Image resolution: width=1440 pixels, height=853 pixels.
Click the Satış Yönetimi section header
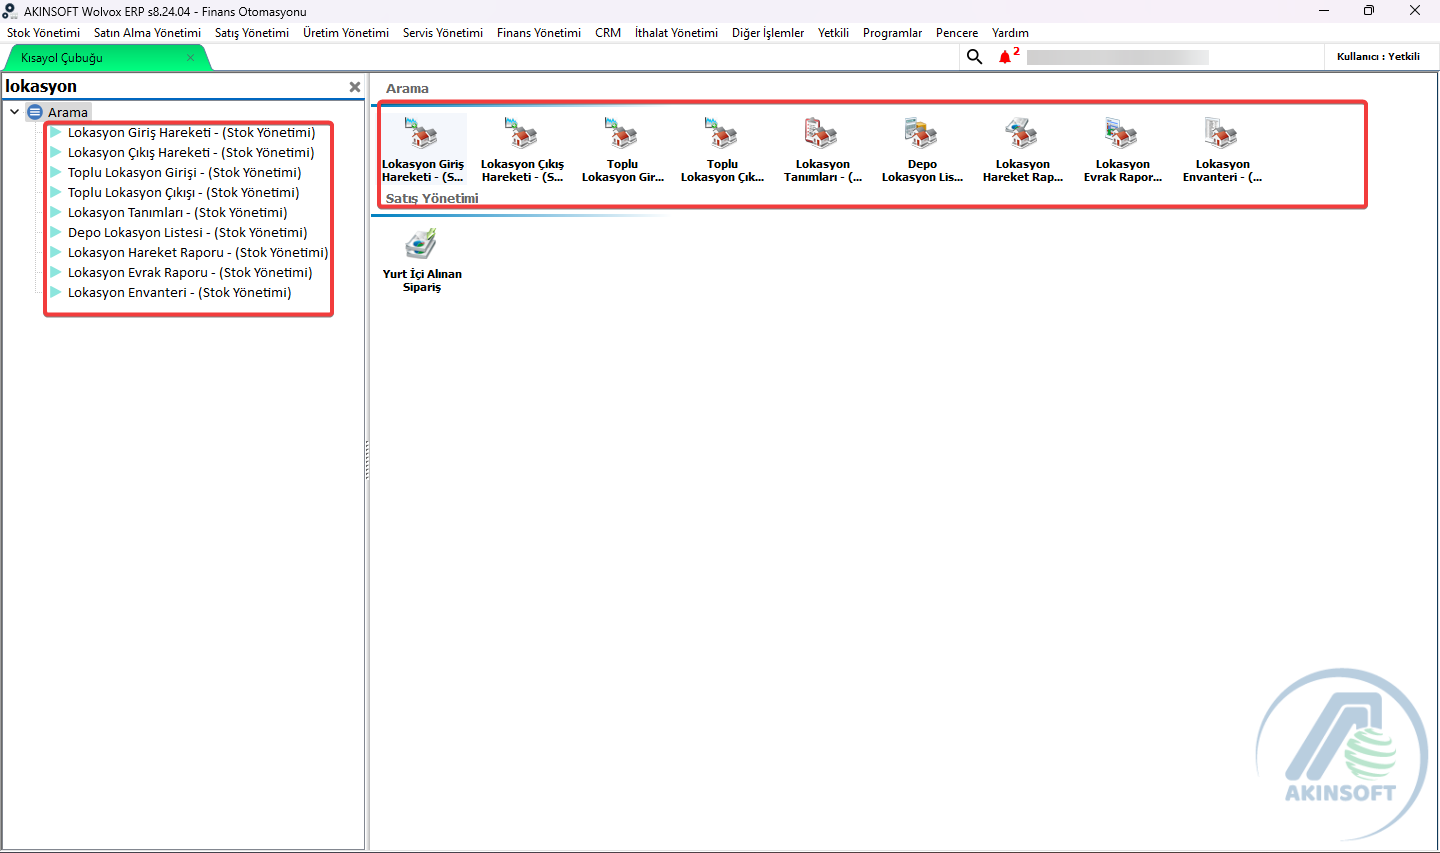click(x=432, y=199)
